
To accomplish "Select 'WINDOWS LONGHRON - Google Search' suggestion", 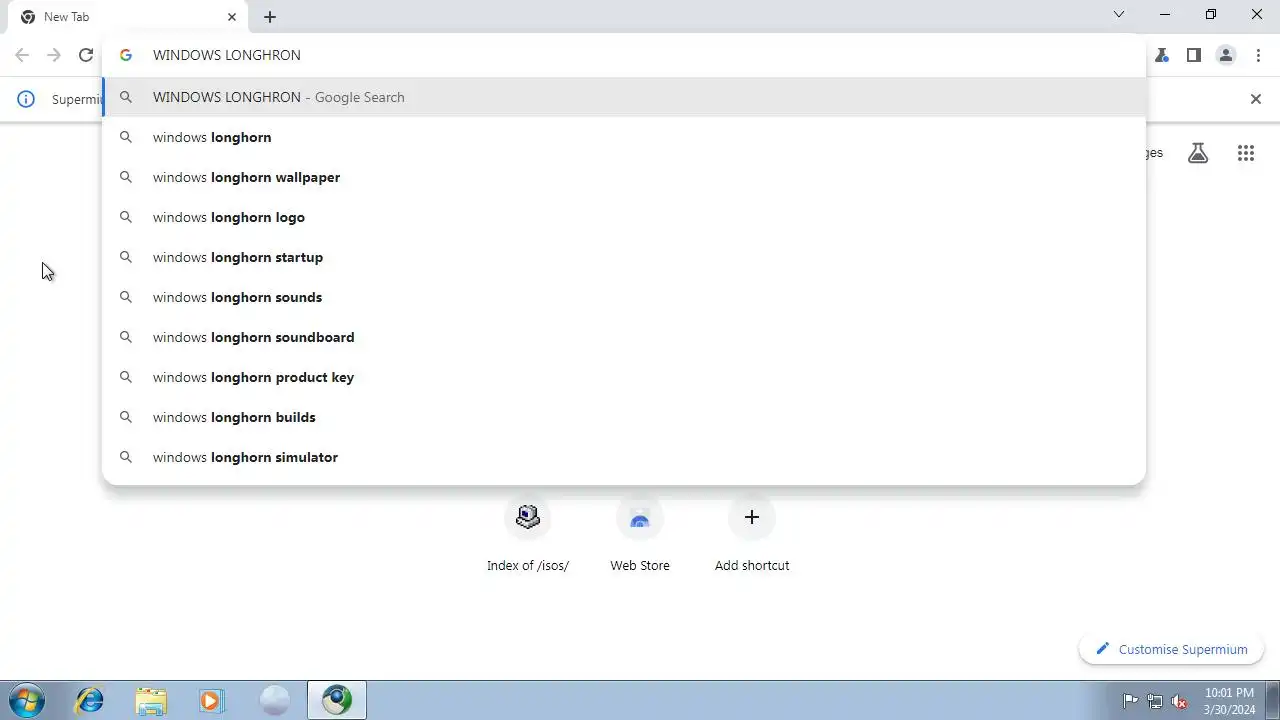I will tap(624, 97).
